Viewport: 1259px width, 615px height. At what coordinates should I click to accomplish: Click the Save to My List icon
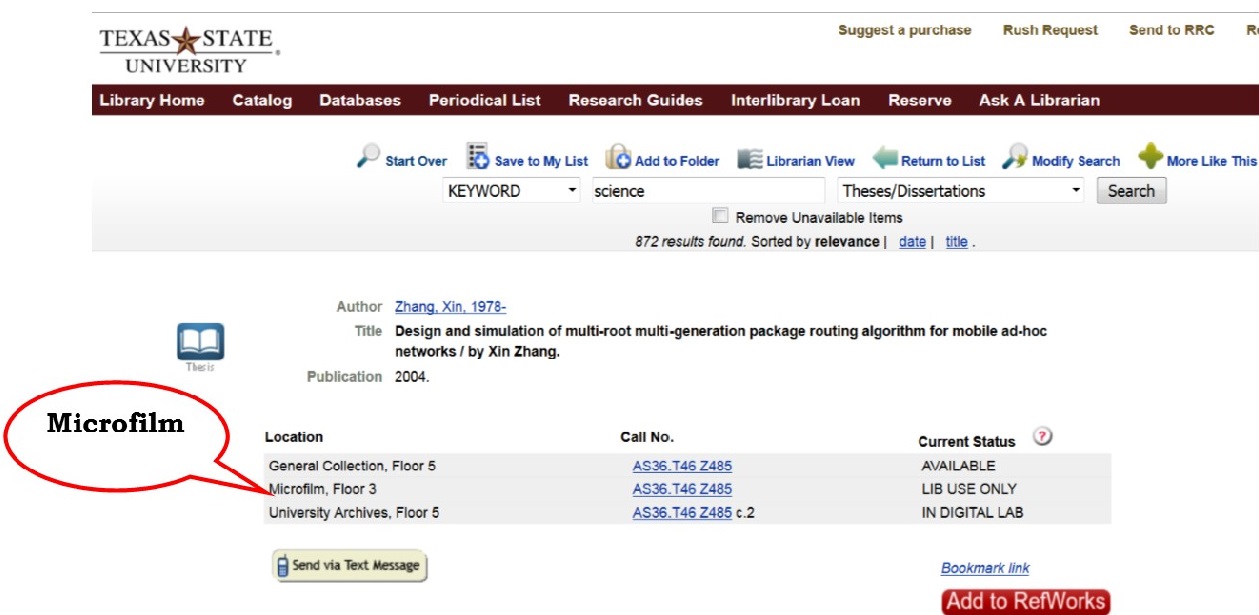478,158
